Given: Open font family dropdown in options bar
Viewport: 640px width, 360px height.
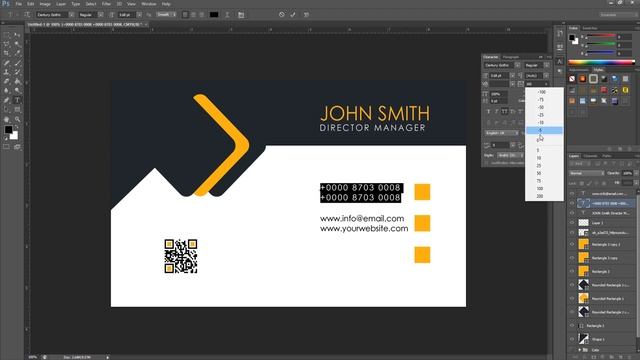Looking at the screenshot, I should point(71,15).
